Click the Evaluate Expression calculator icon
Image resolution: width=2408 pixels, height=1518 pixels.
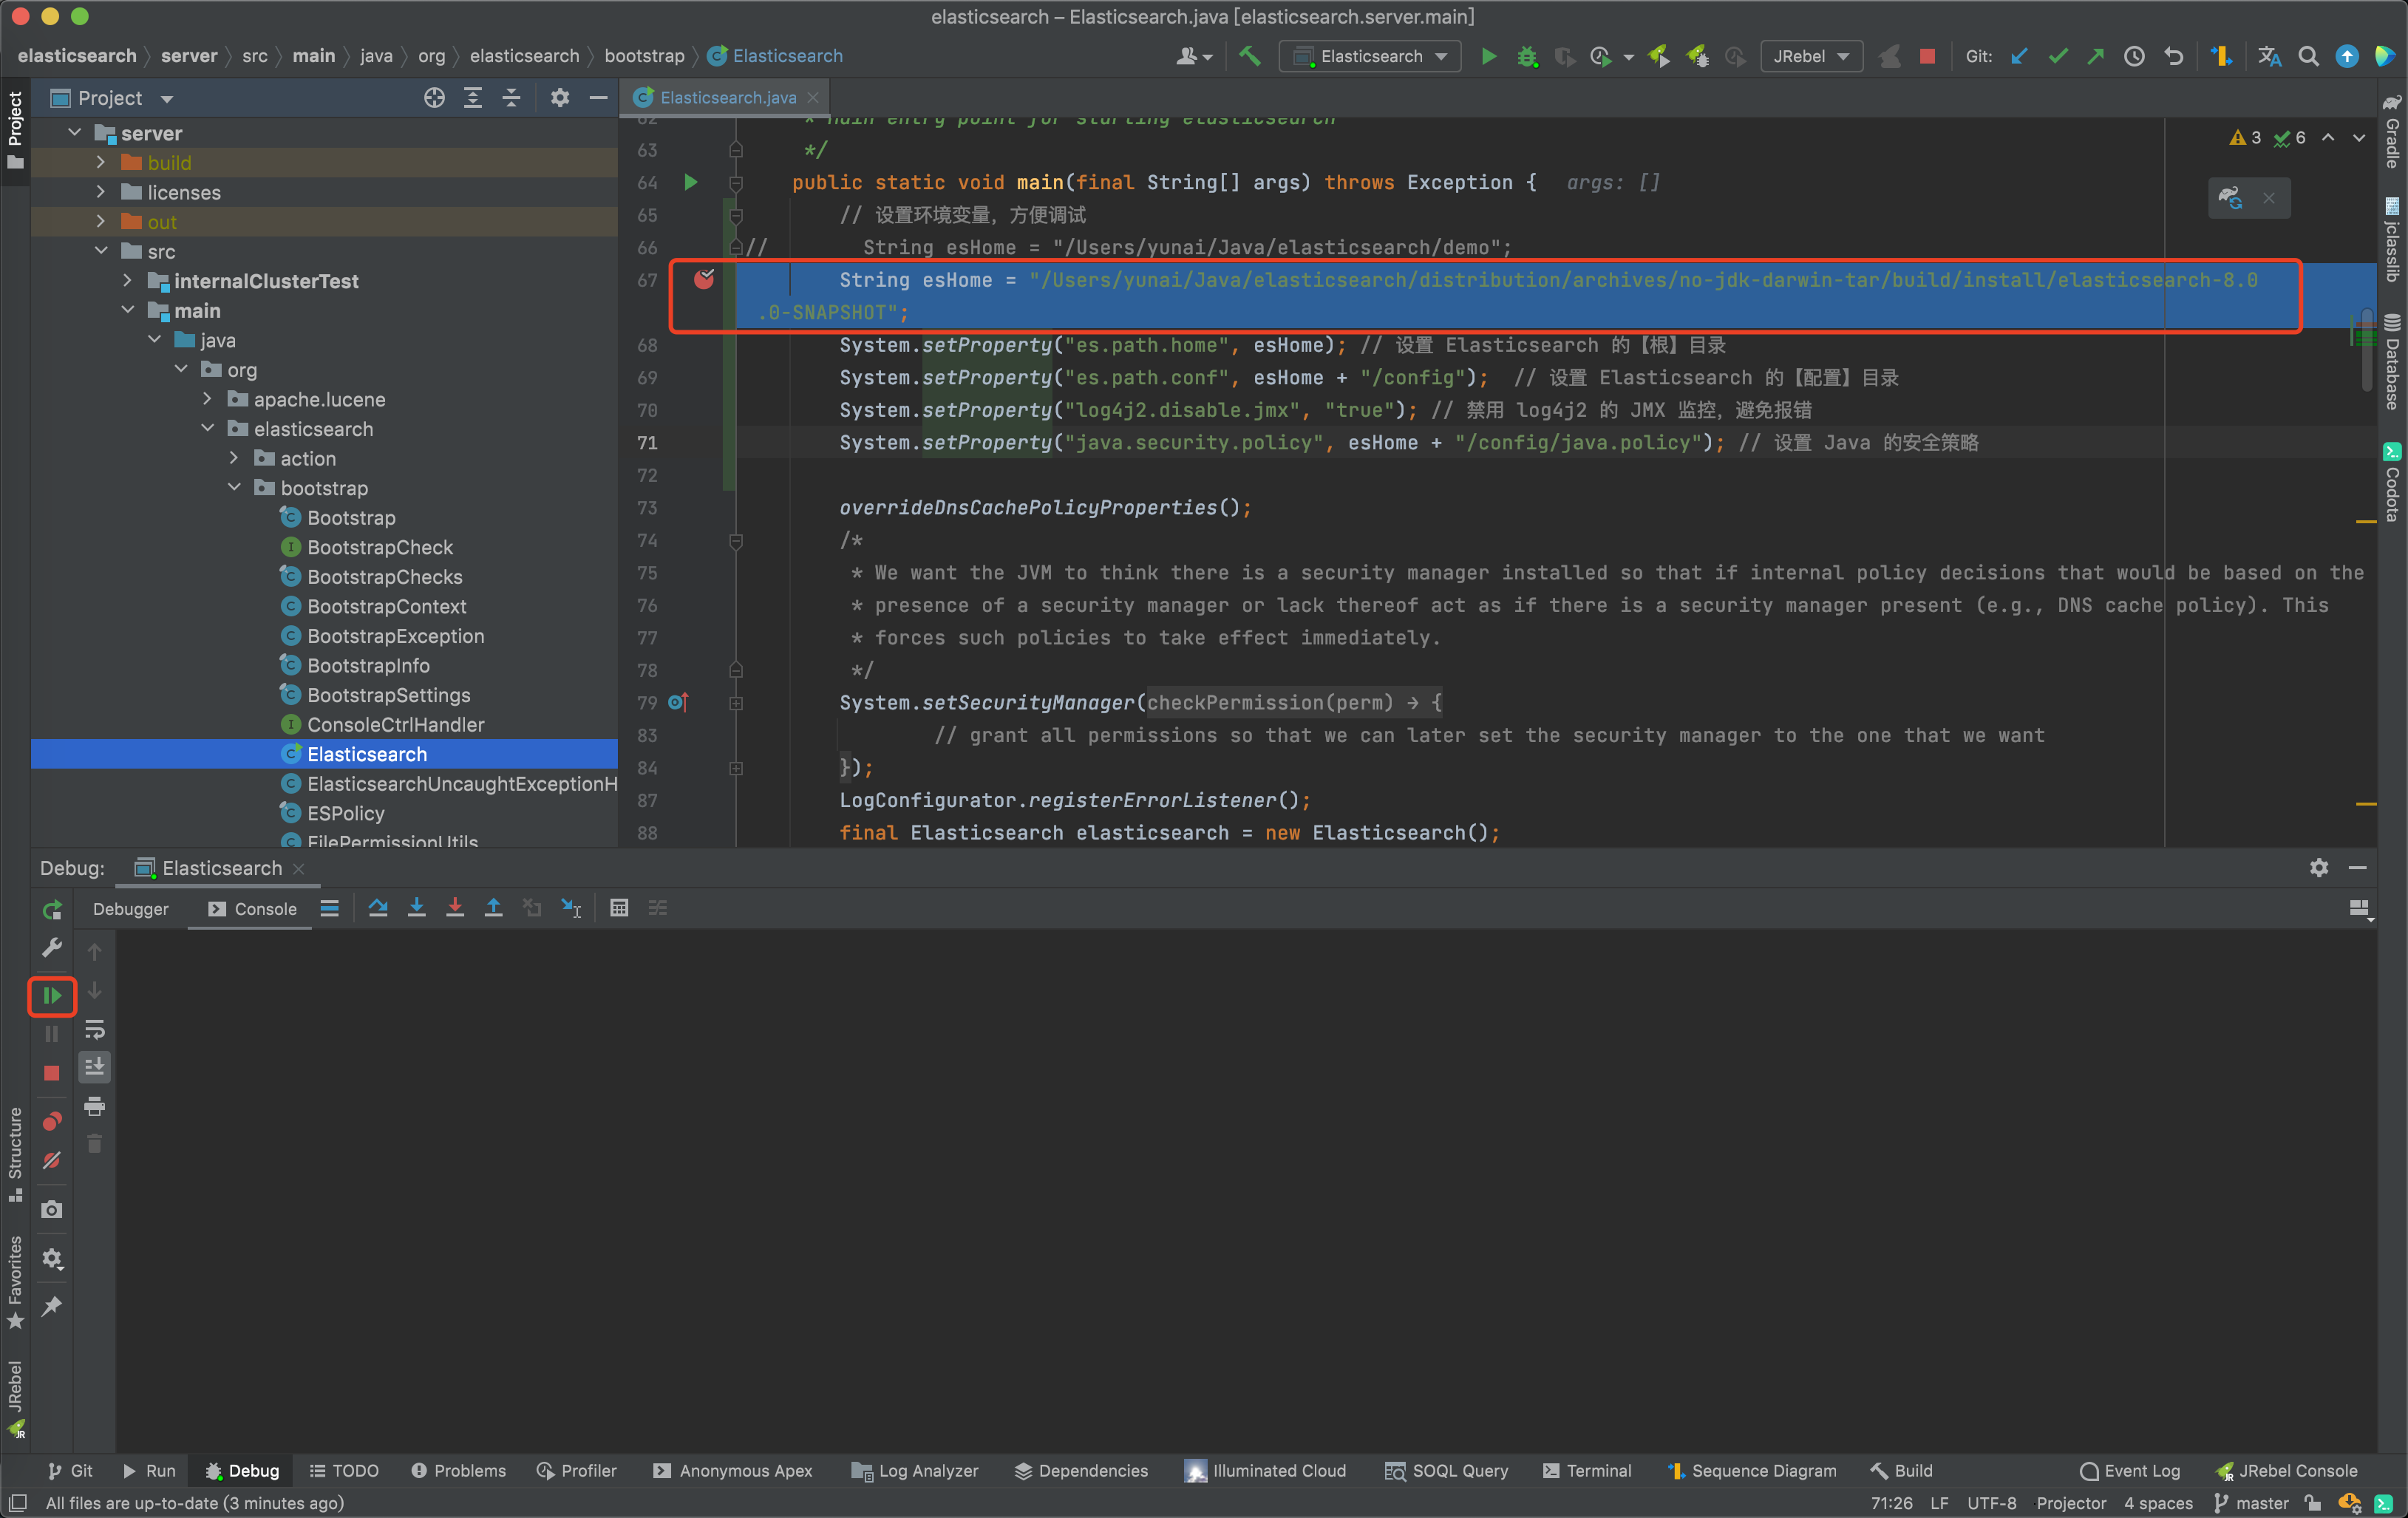point(619,908)
